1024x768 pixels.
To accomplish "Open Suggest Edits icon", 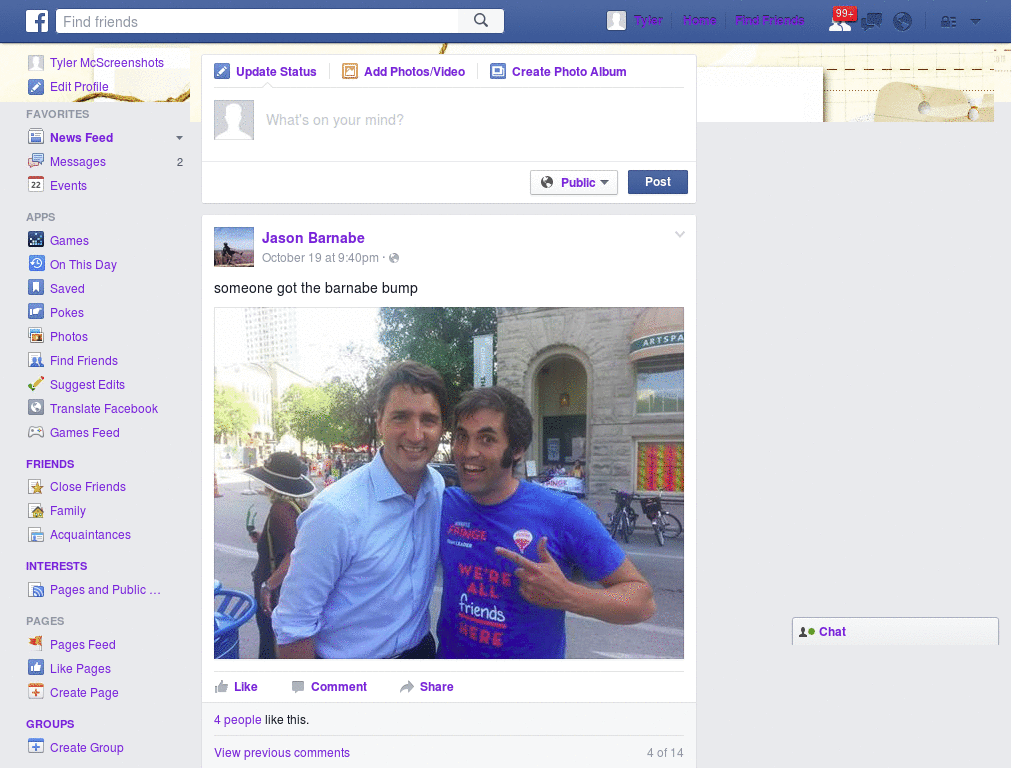I will 36,384.
